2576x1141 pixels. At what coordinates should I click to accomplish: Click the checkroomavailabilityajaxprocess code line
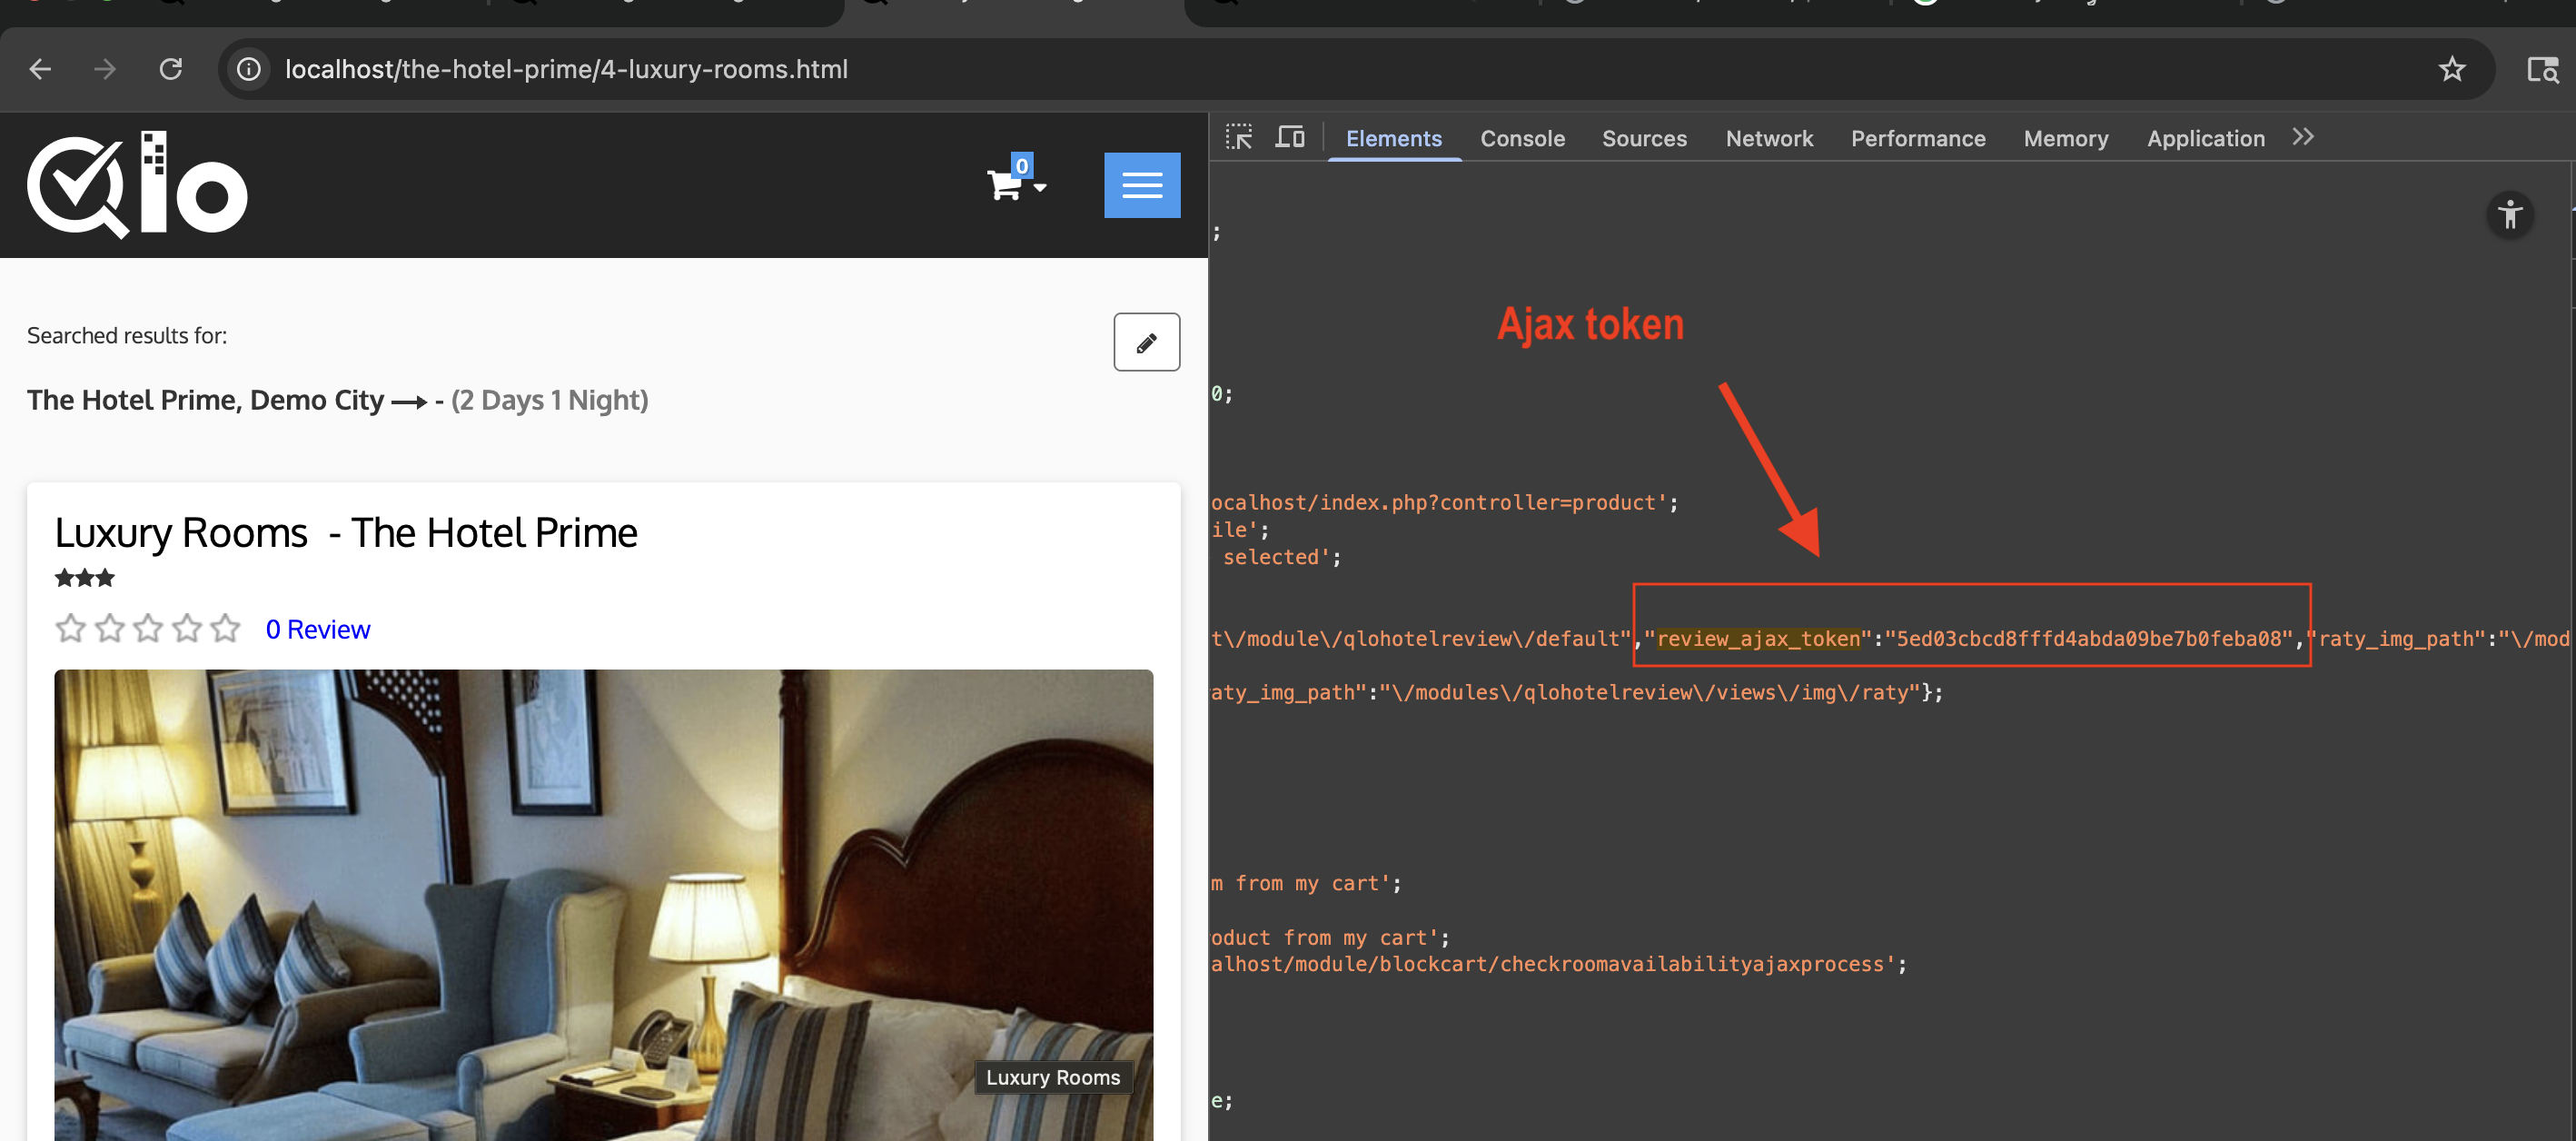point(1559,965)
